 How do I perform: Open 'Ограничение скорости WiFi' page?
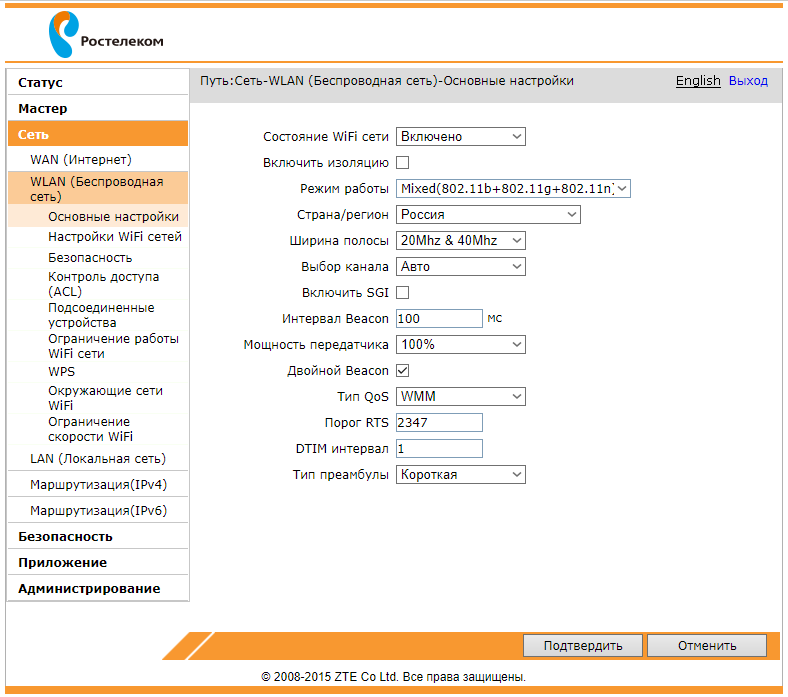(x=90, y=429)
